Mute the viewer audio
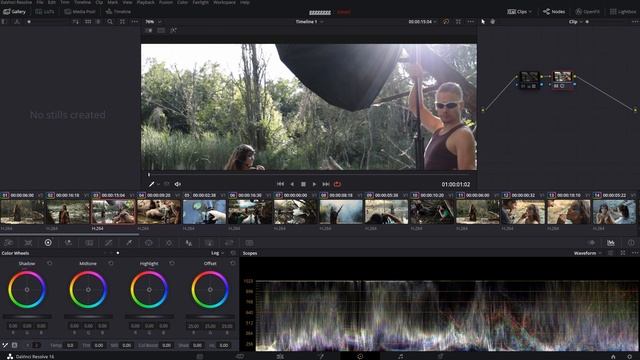640x360 pixels. (x=178, y=184)
